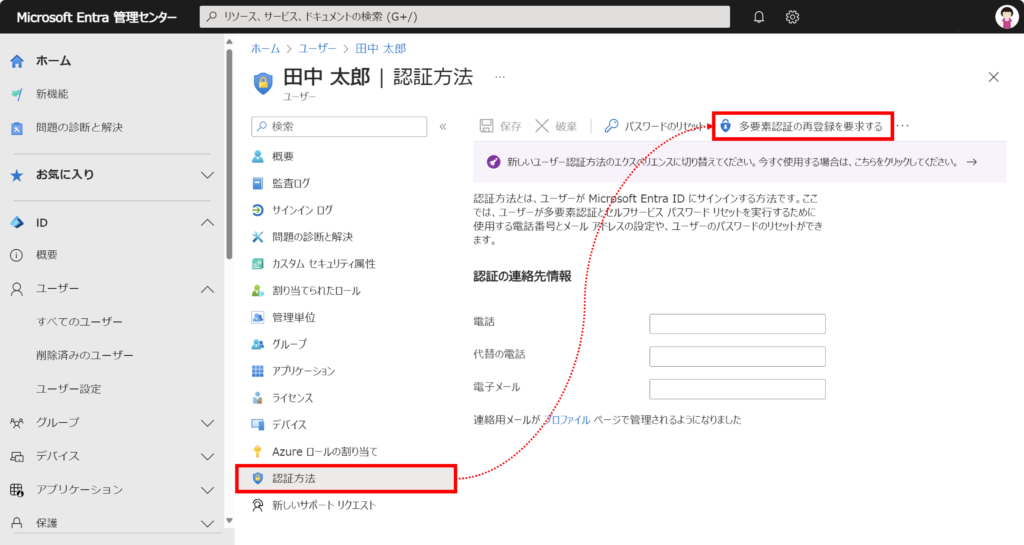1024x545 pixels.
Task: Open ユーザー設定 in the sidebar
Action: click(69, 389)
